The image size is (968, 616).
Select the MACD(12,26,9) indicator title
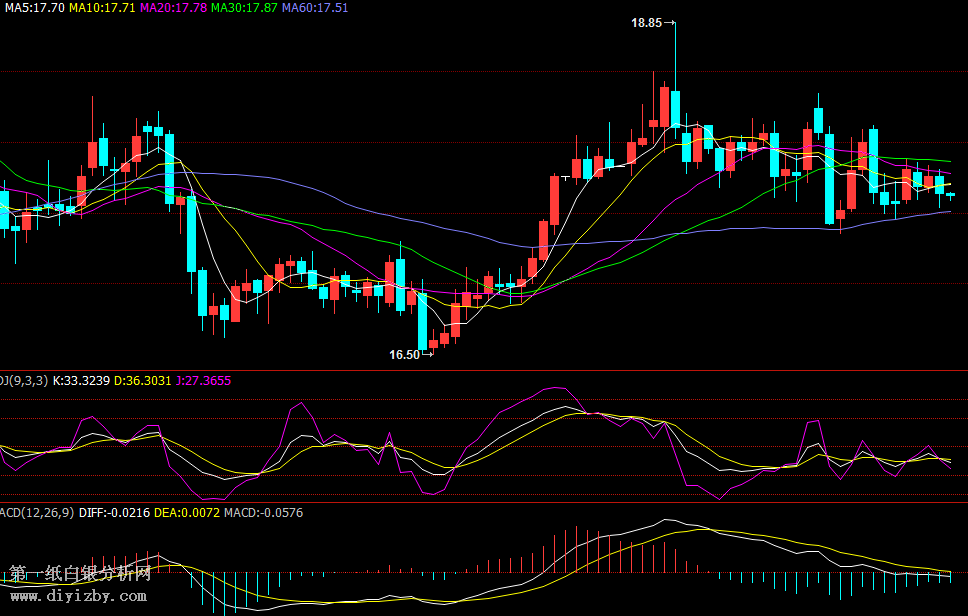(37, 512)
